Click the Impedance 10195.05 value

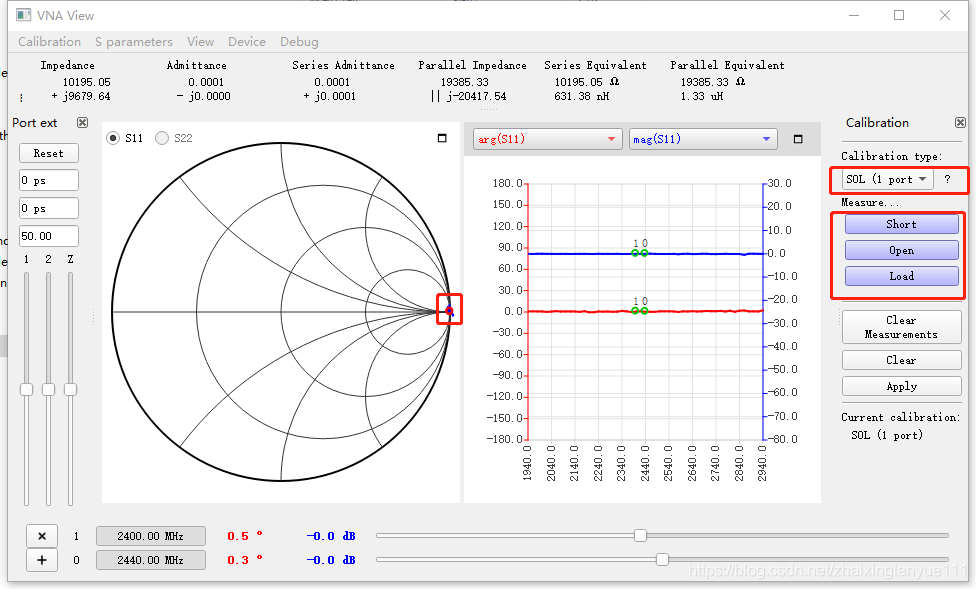tap(87, 82)
